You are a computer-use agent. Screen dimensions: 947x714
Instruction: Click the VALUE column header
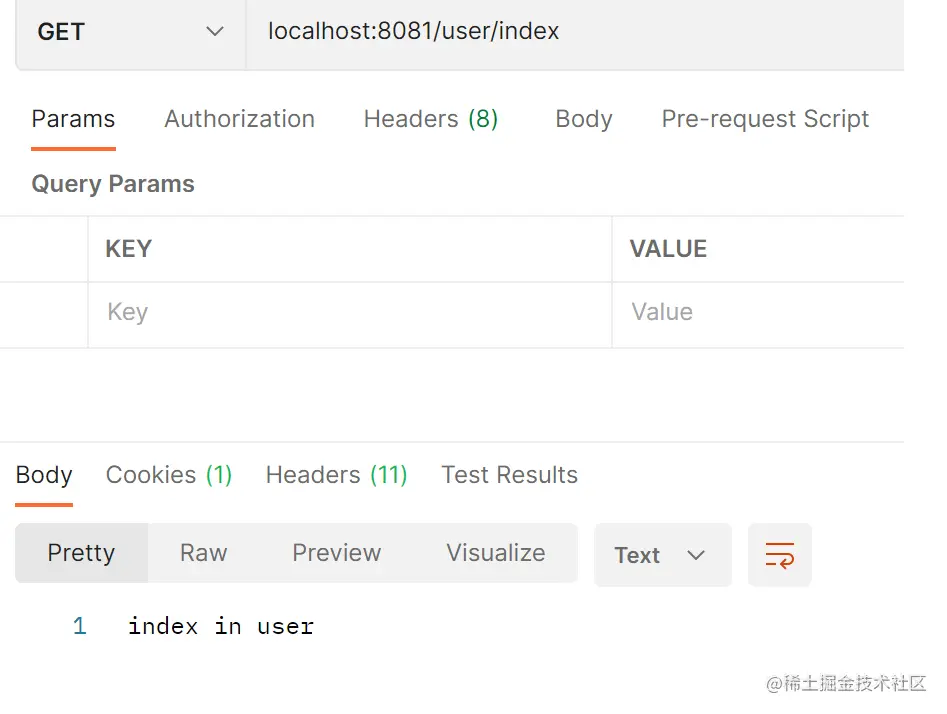pyautogui.click(x=668, y=249)
